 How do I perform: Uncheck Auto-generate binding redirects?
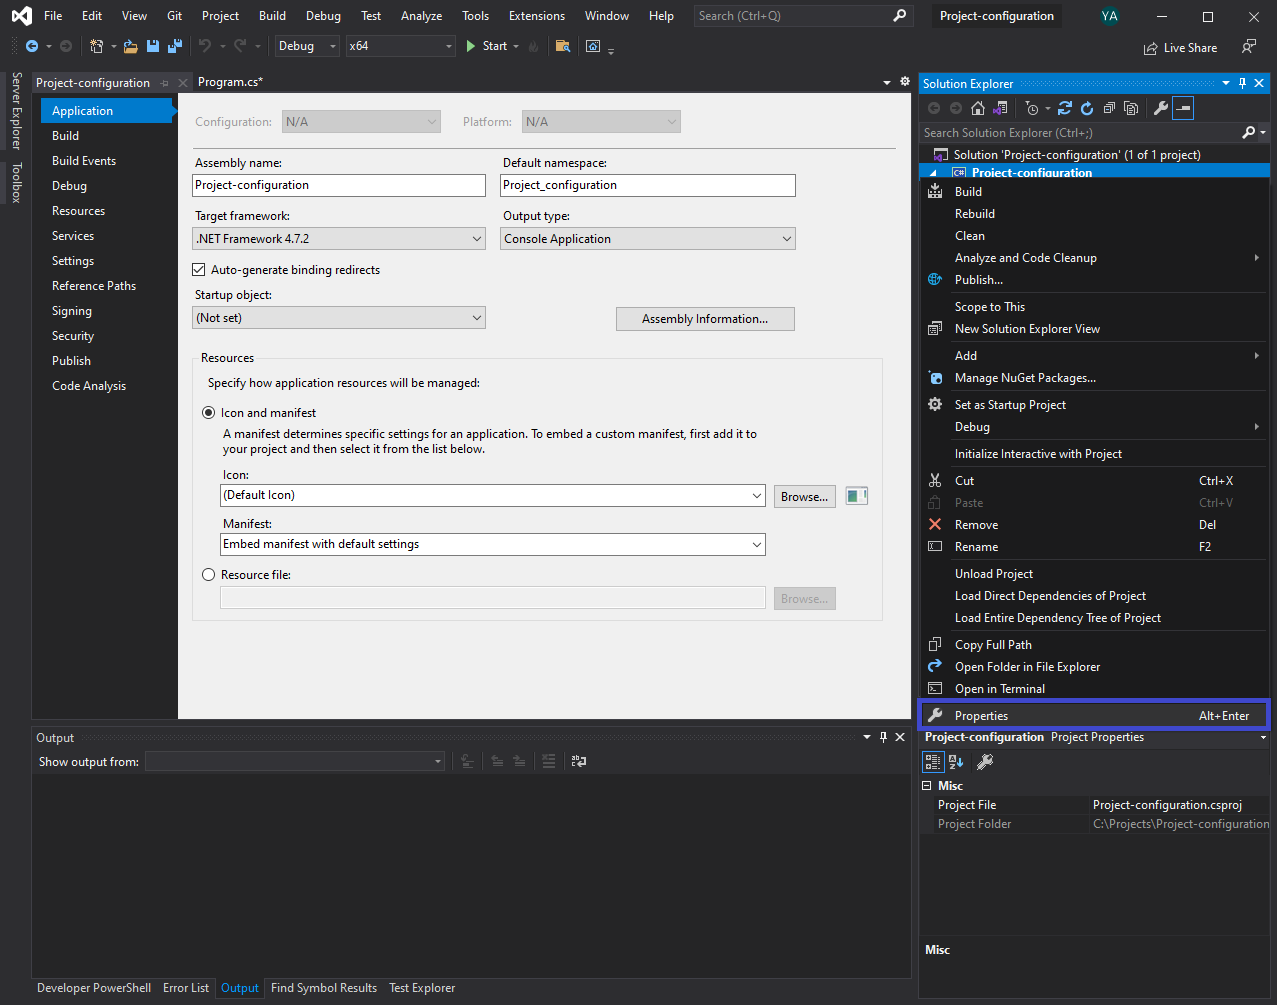pos(198,269)
